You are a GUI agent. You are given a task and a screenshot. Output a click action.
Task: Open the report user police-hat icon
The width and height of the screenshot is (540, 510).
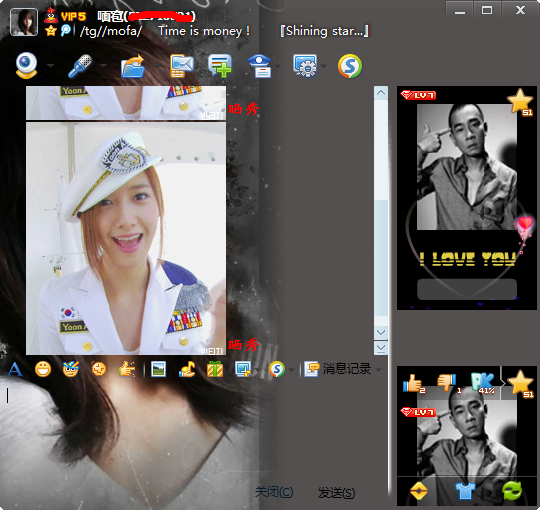click(x=260, y=66)
